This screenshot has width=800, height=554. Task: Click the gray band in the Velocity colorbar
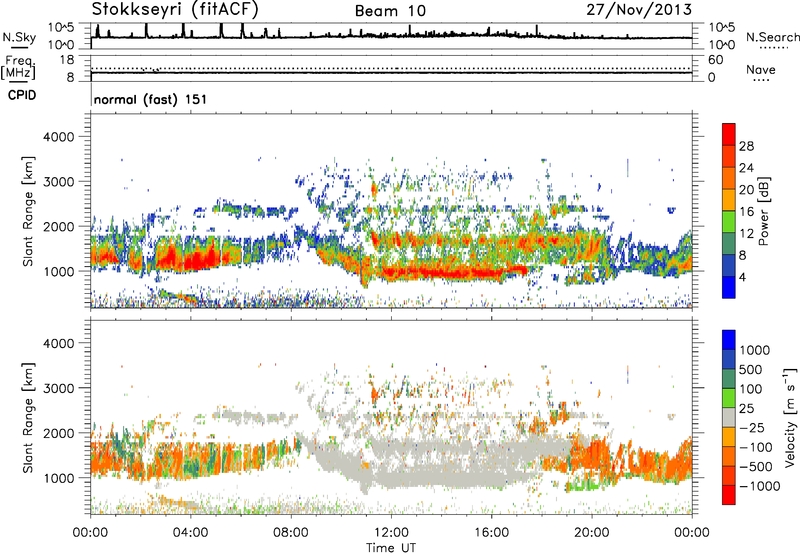729,417
